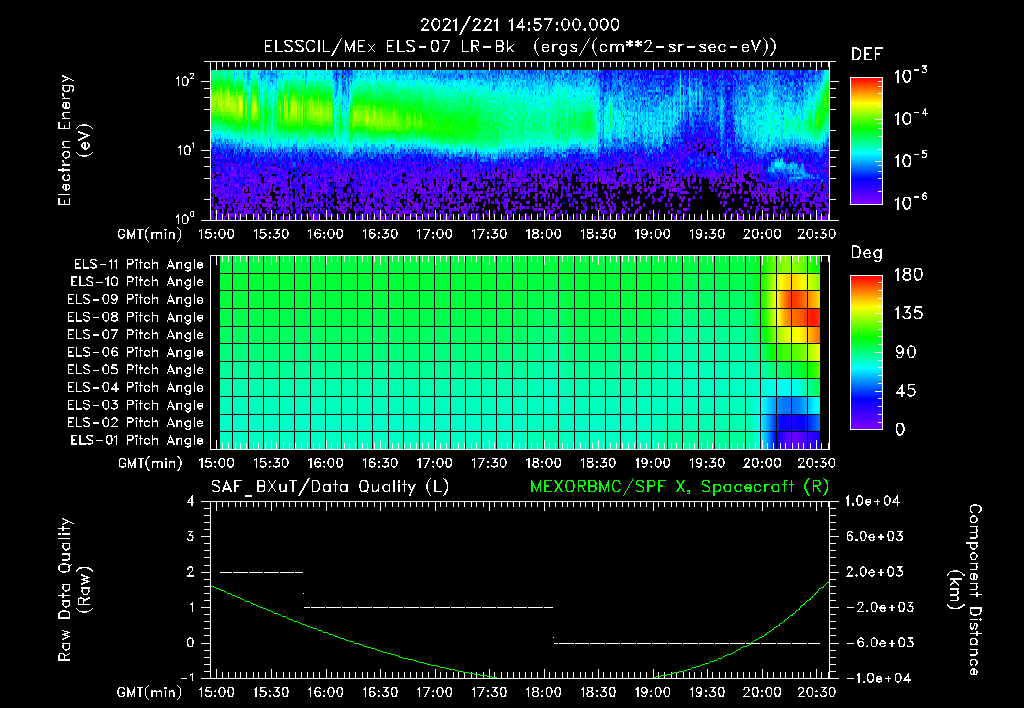1024x708 pixels.
Task: Click 18:30 tick label under pitch angle panel
Action: pos(598,463)
